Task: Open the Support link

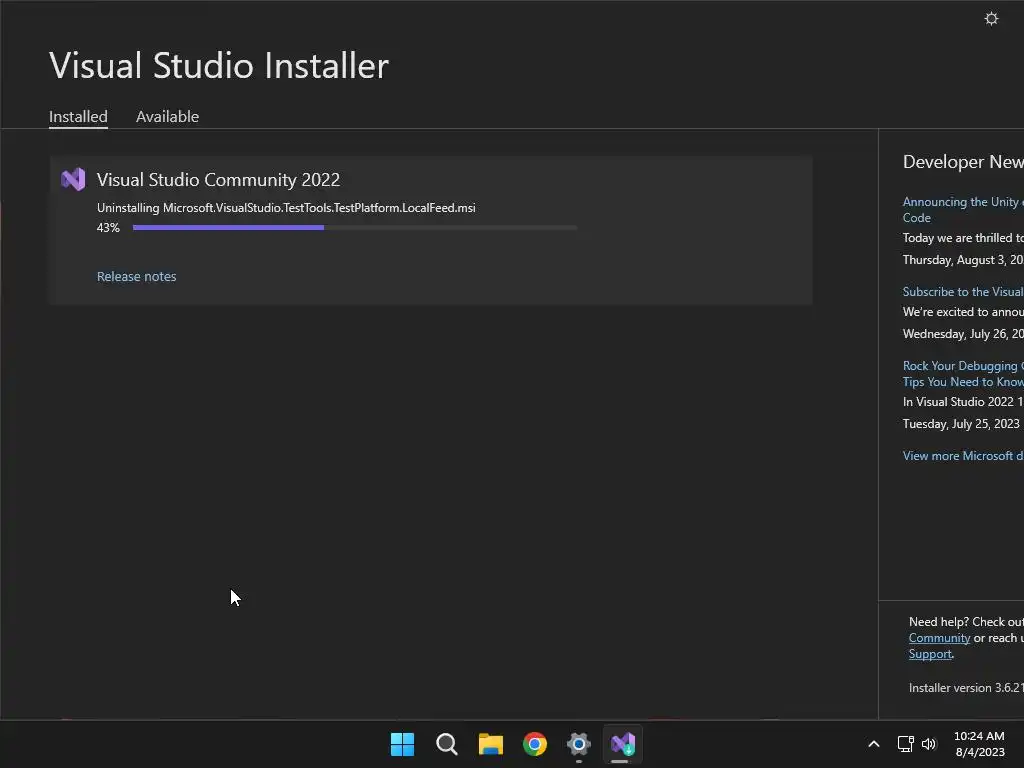Action: click(930, 654)
